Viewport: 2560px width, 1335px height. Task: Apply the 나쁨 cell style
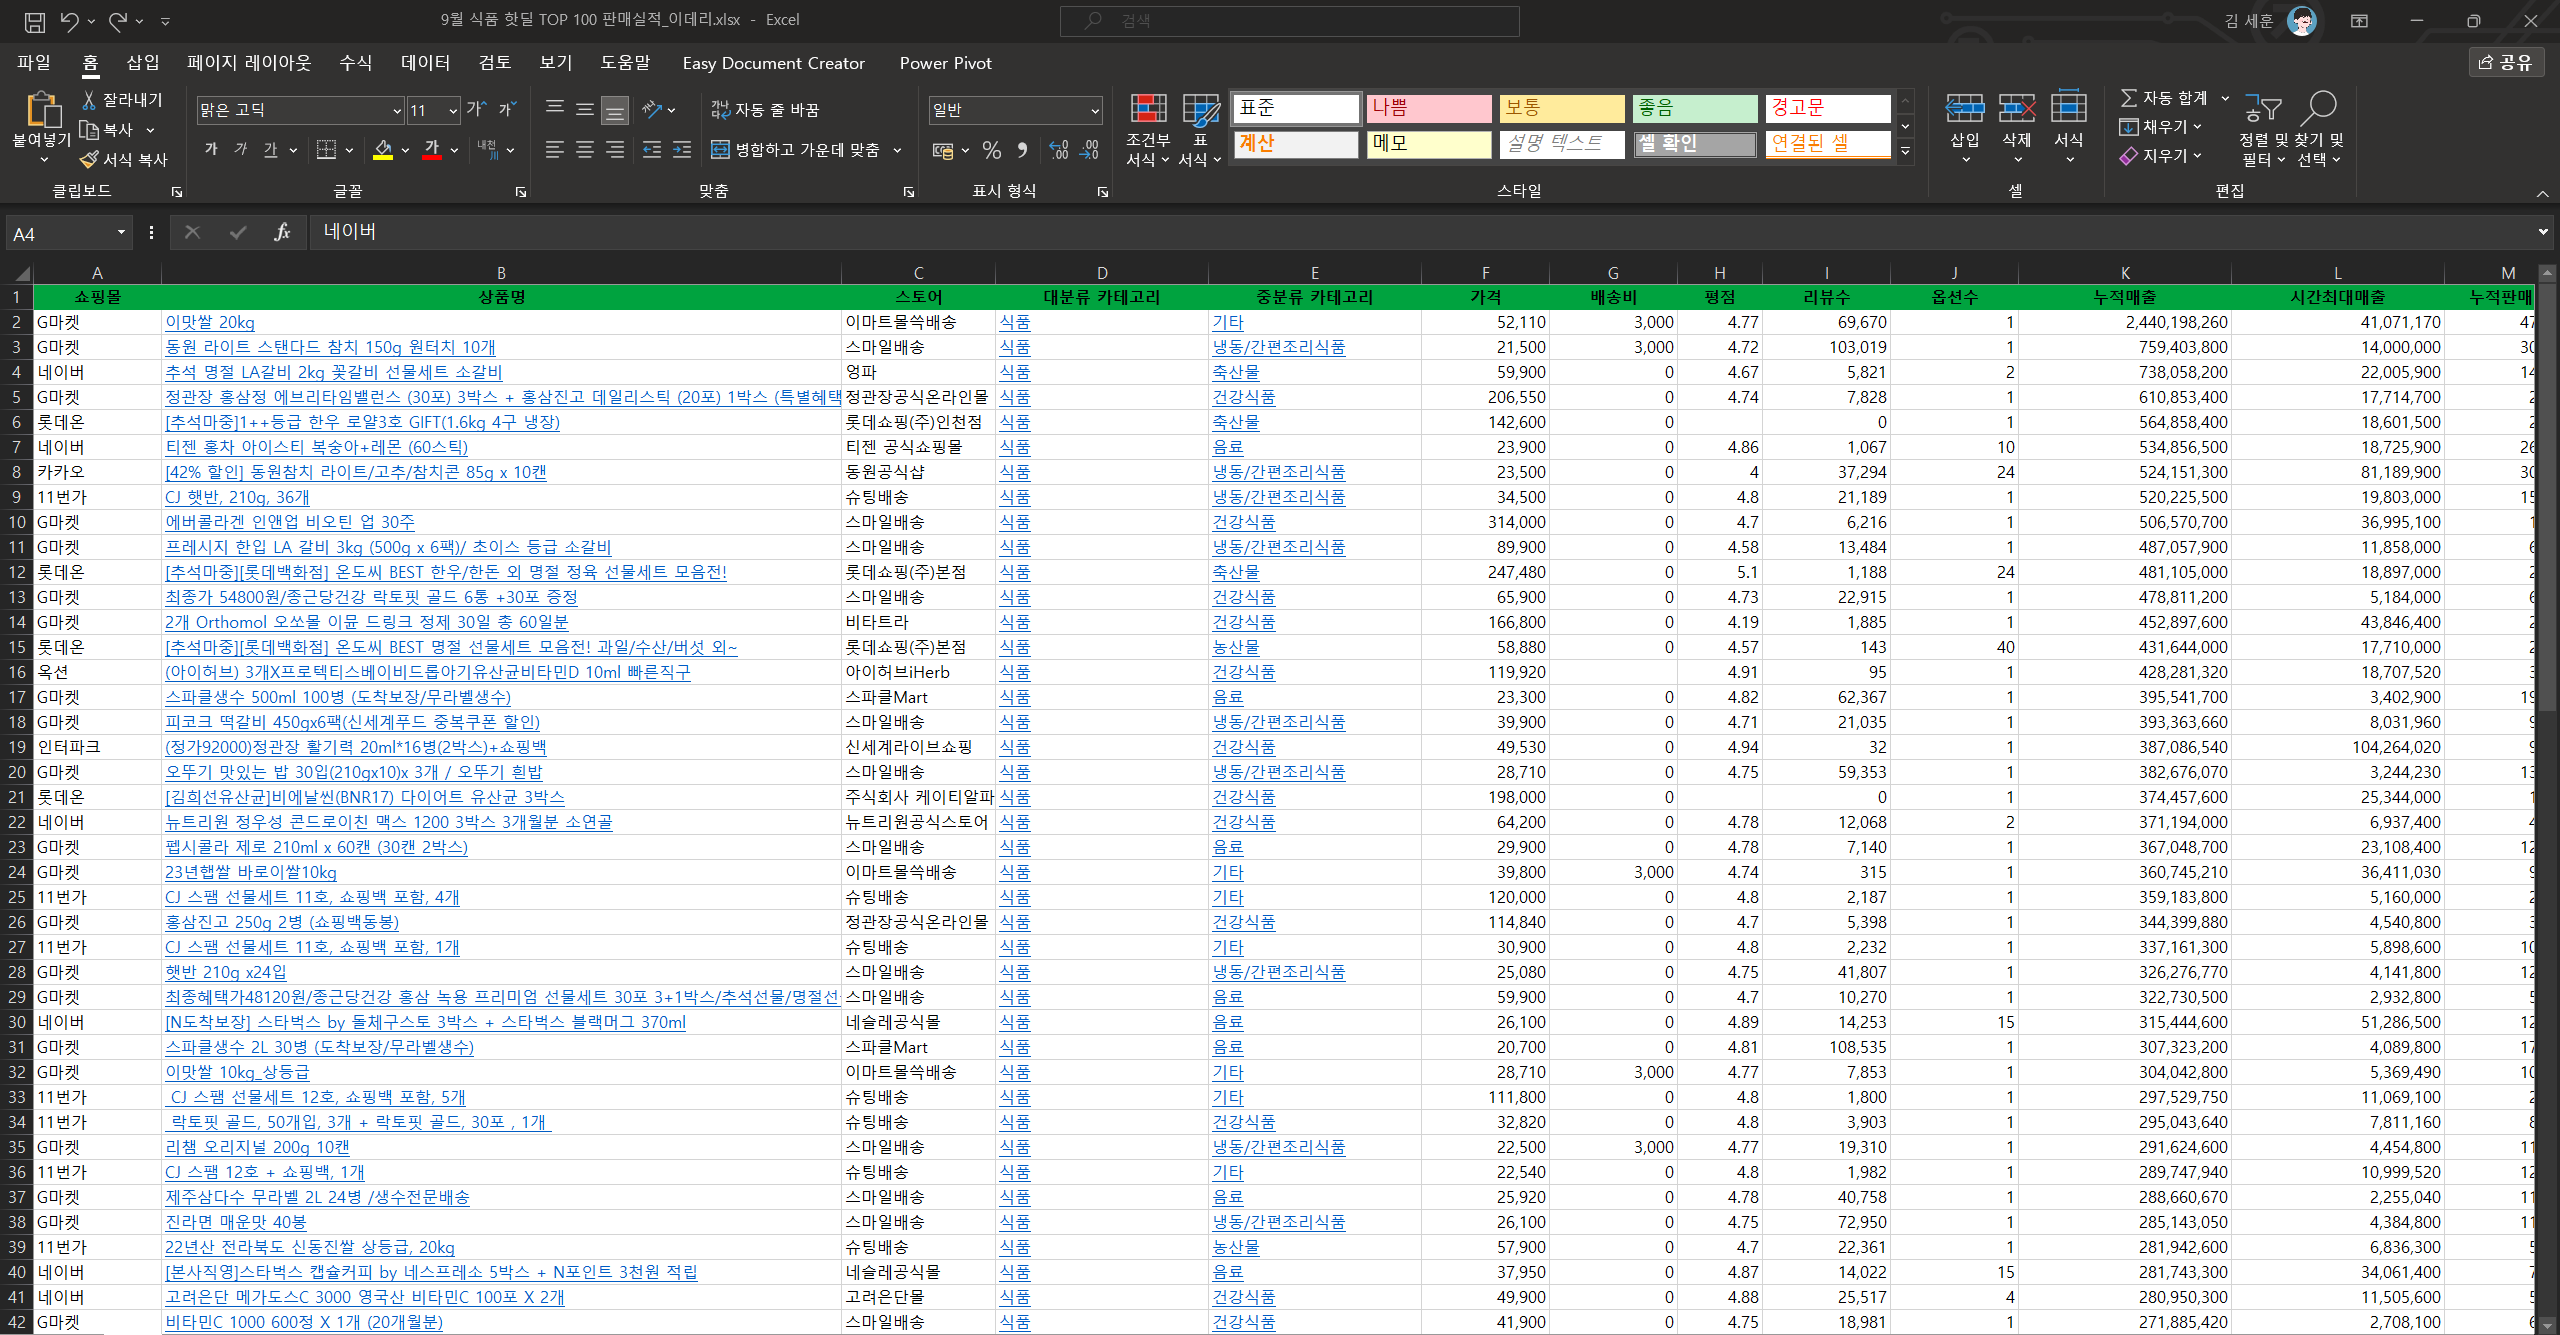click(x=1429, y=108)
